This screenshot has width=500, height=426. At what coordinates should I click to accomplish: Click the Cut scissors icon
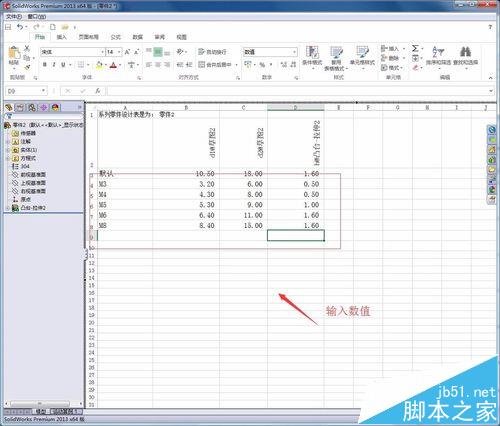tap(27, 49)
